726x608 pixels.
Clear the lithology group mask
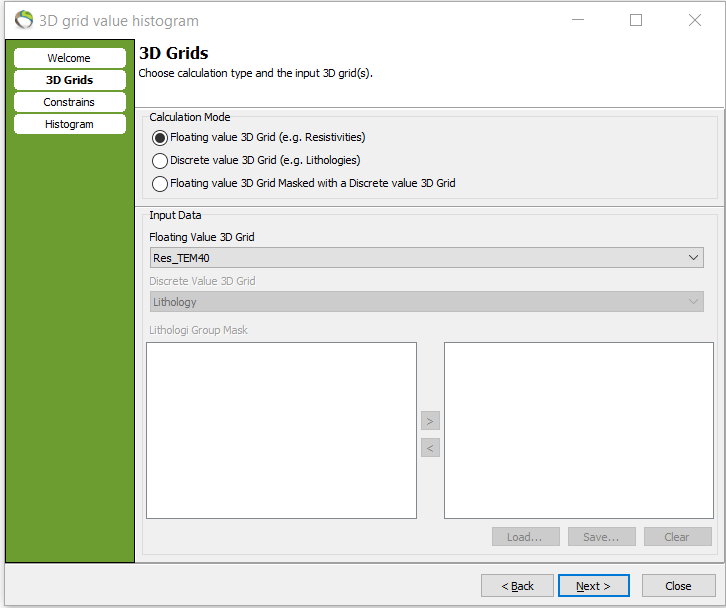(x=677, y=537)
